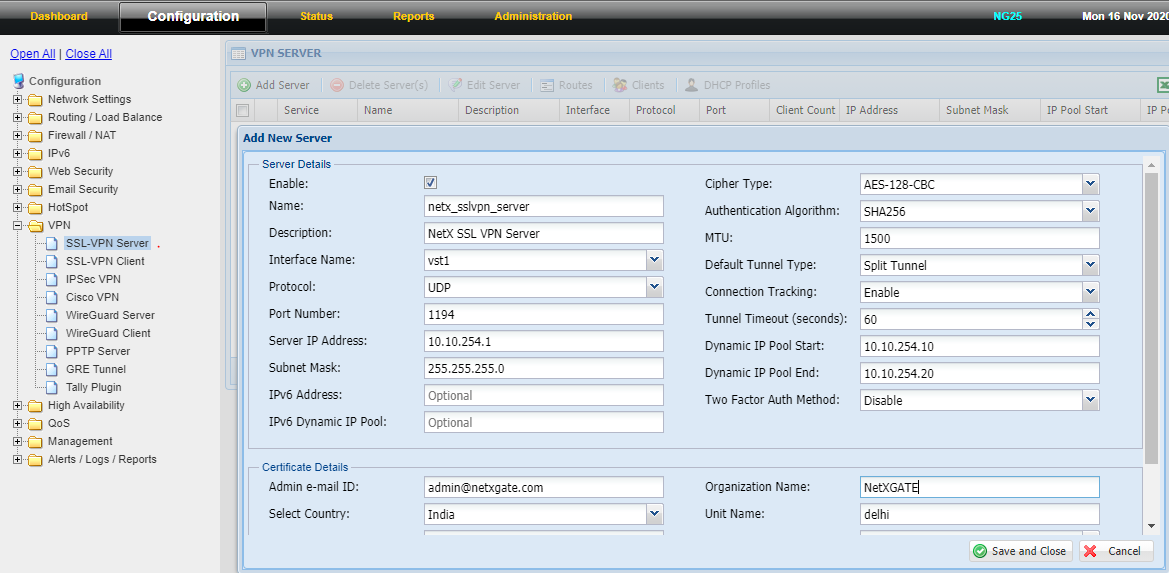The image size is (1169, 573).
Task: Toggle the select-all checkbox in table header
Action: 242,110
